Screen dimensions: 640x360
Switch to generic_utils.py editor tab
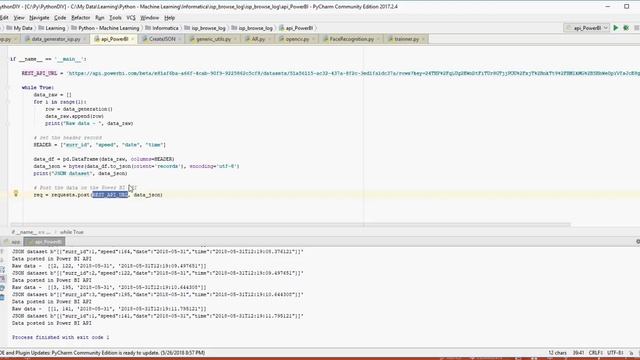coord(213,39)
